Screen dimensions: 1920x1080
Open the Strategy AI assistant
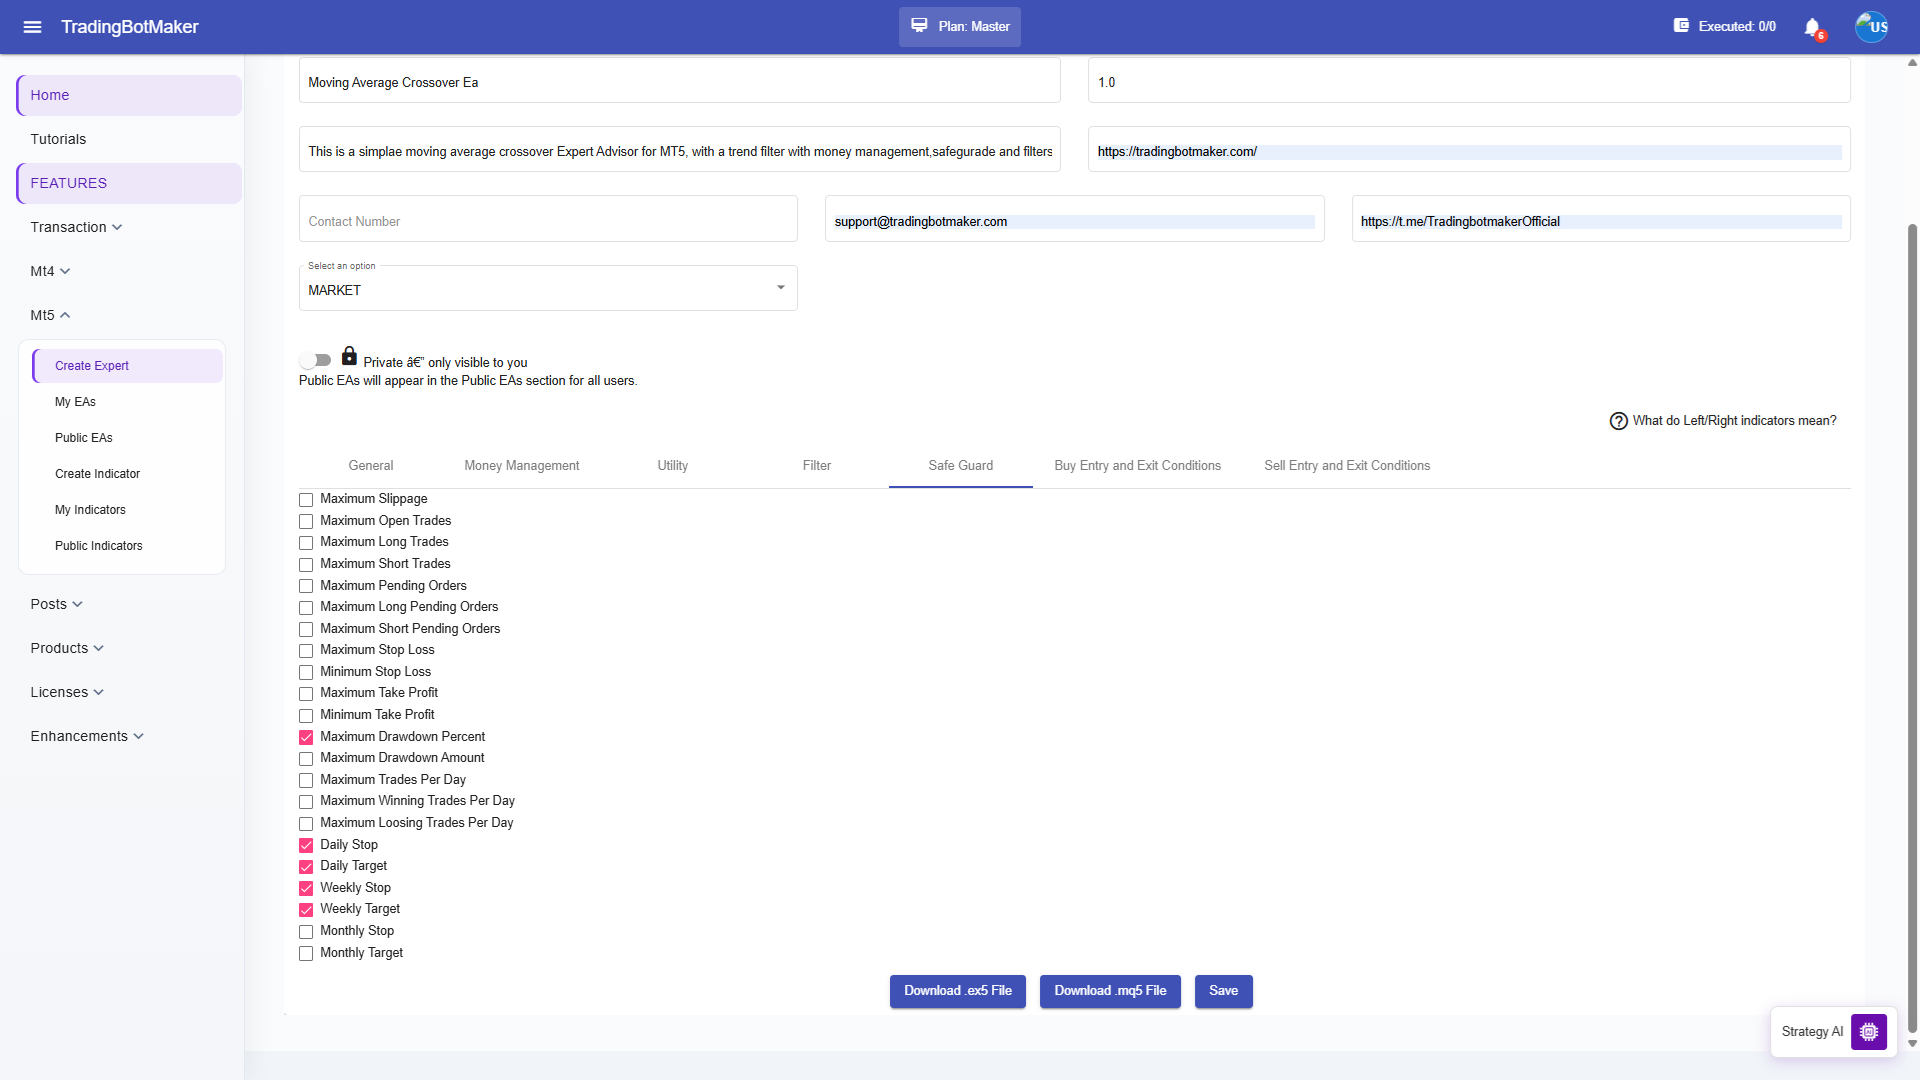1834,1032
